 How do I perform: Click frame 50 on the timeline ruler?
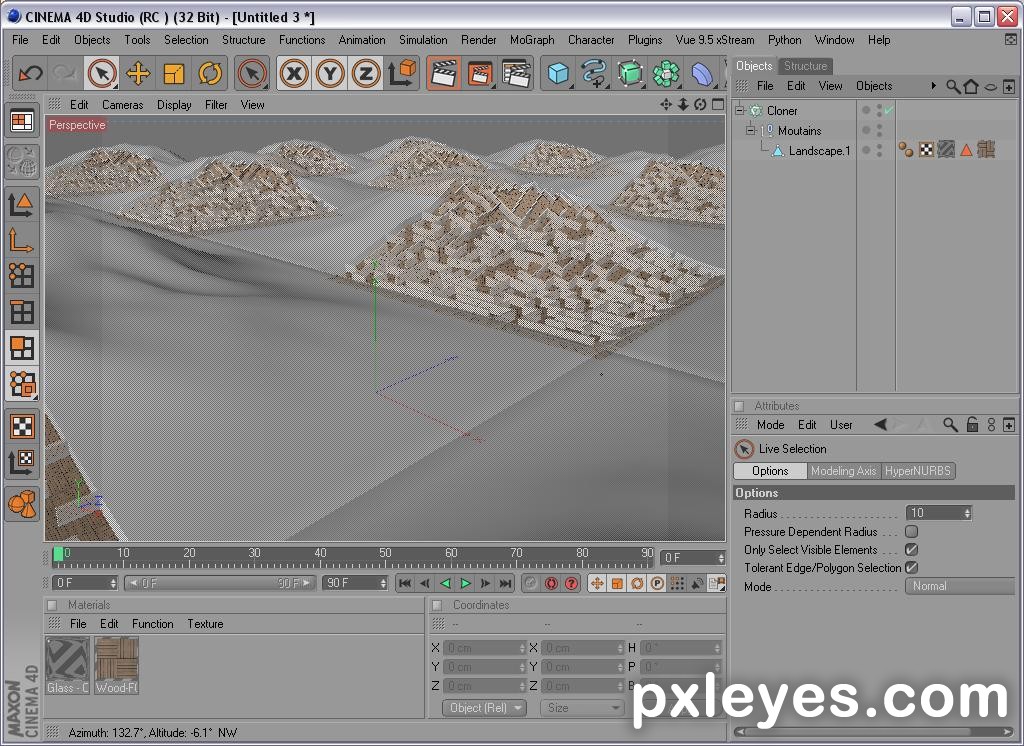pyautogui.click(x=385, y=554)
